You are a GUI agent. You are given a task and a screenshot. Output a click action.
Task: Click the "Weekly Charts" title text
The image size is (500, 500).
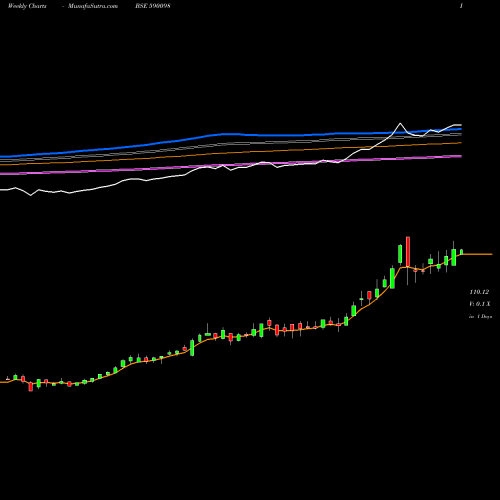27,6
